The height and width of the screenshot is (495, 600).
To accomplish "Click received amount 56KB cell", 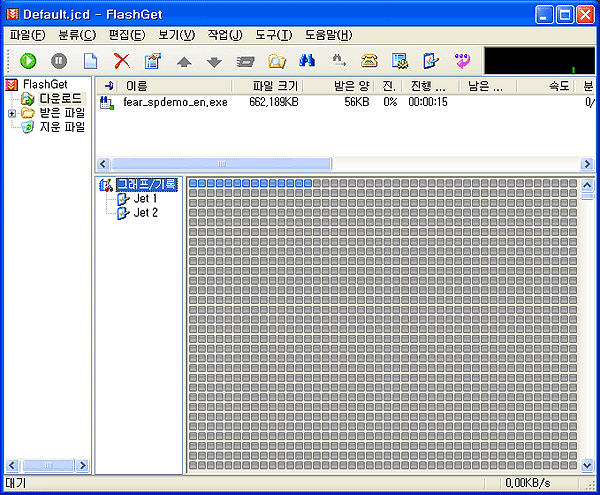I will (x=356, y=102).
